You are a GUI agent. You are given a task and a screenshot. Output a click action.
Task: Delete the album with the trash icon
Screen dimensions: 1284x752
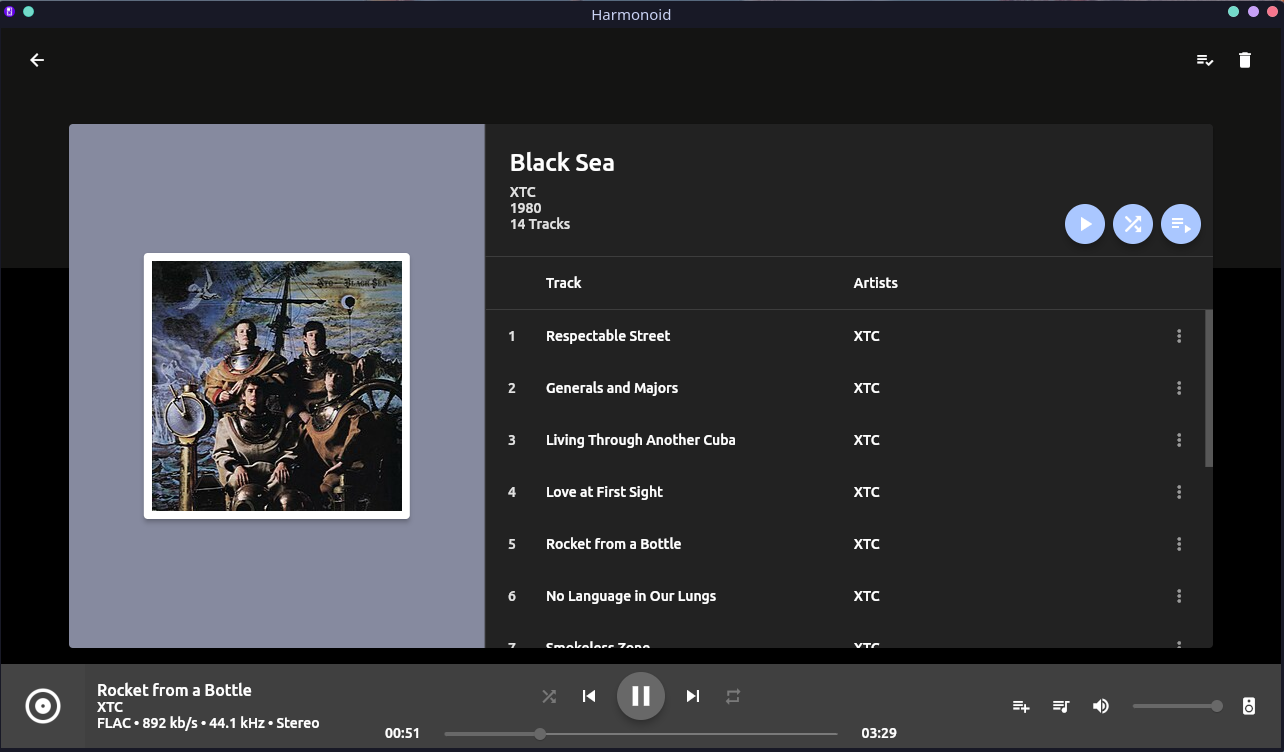point(1245,60)
